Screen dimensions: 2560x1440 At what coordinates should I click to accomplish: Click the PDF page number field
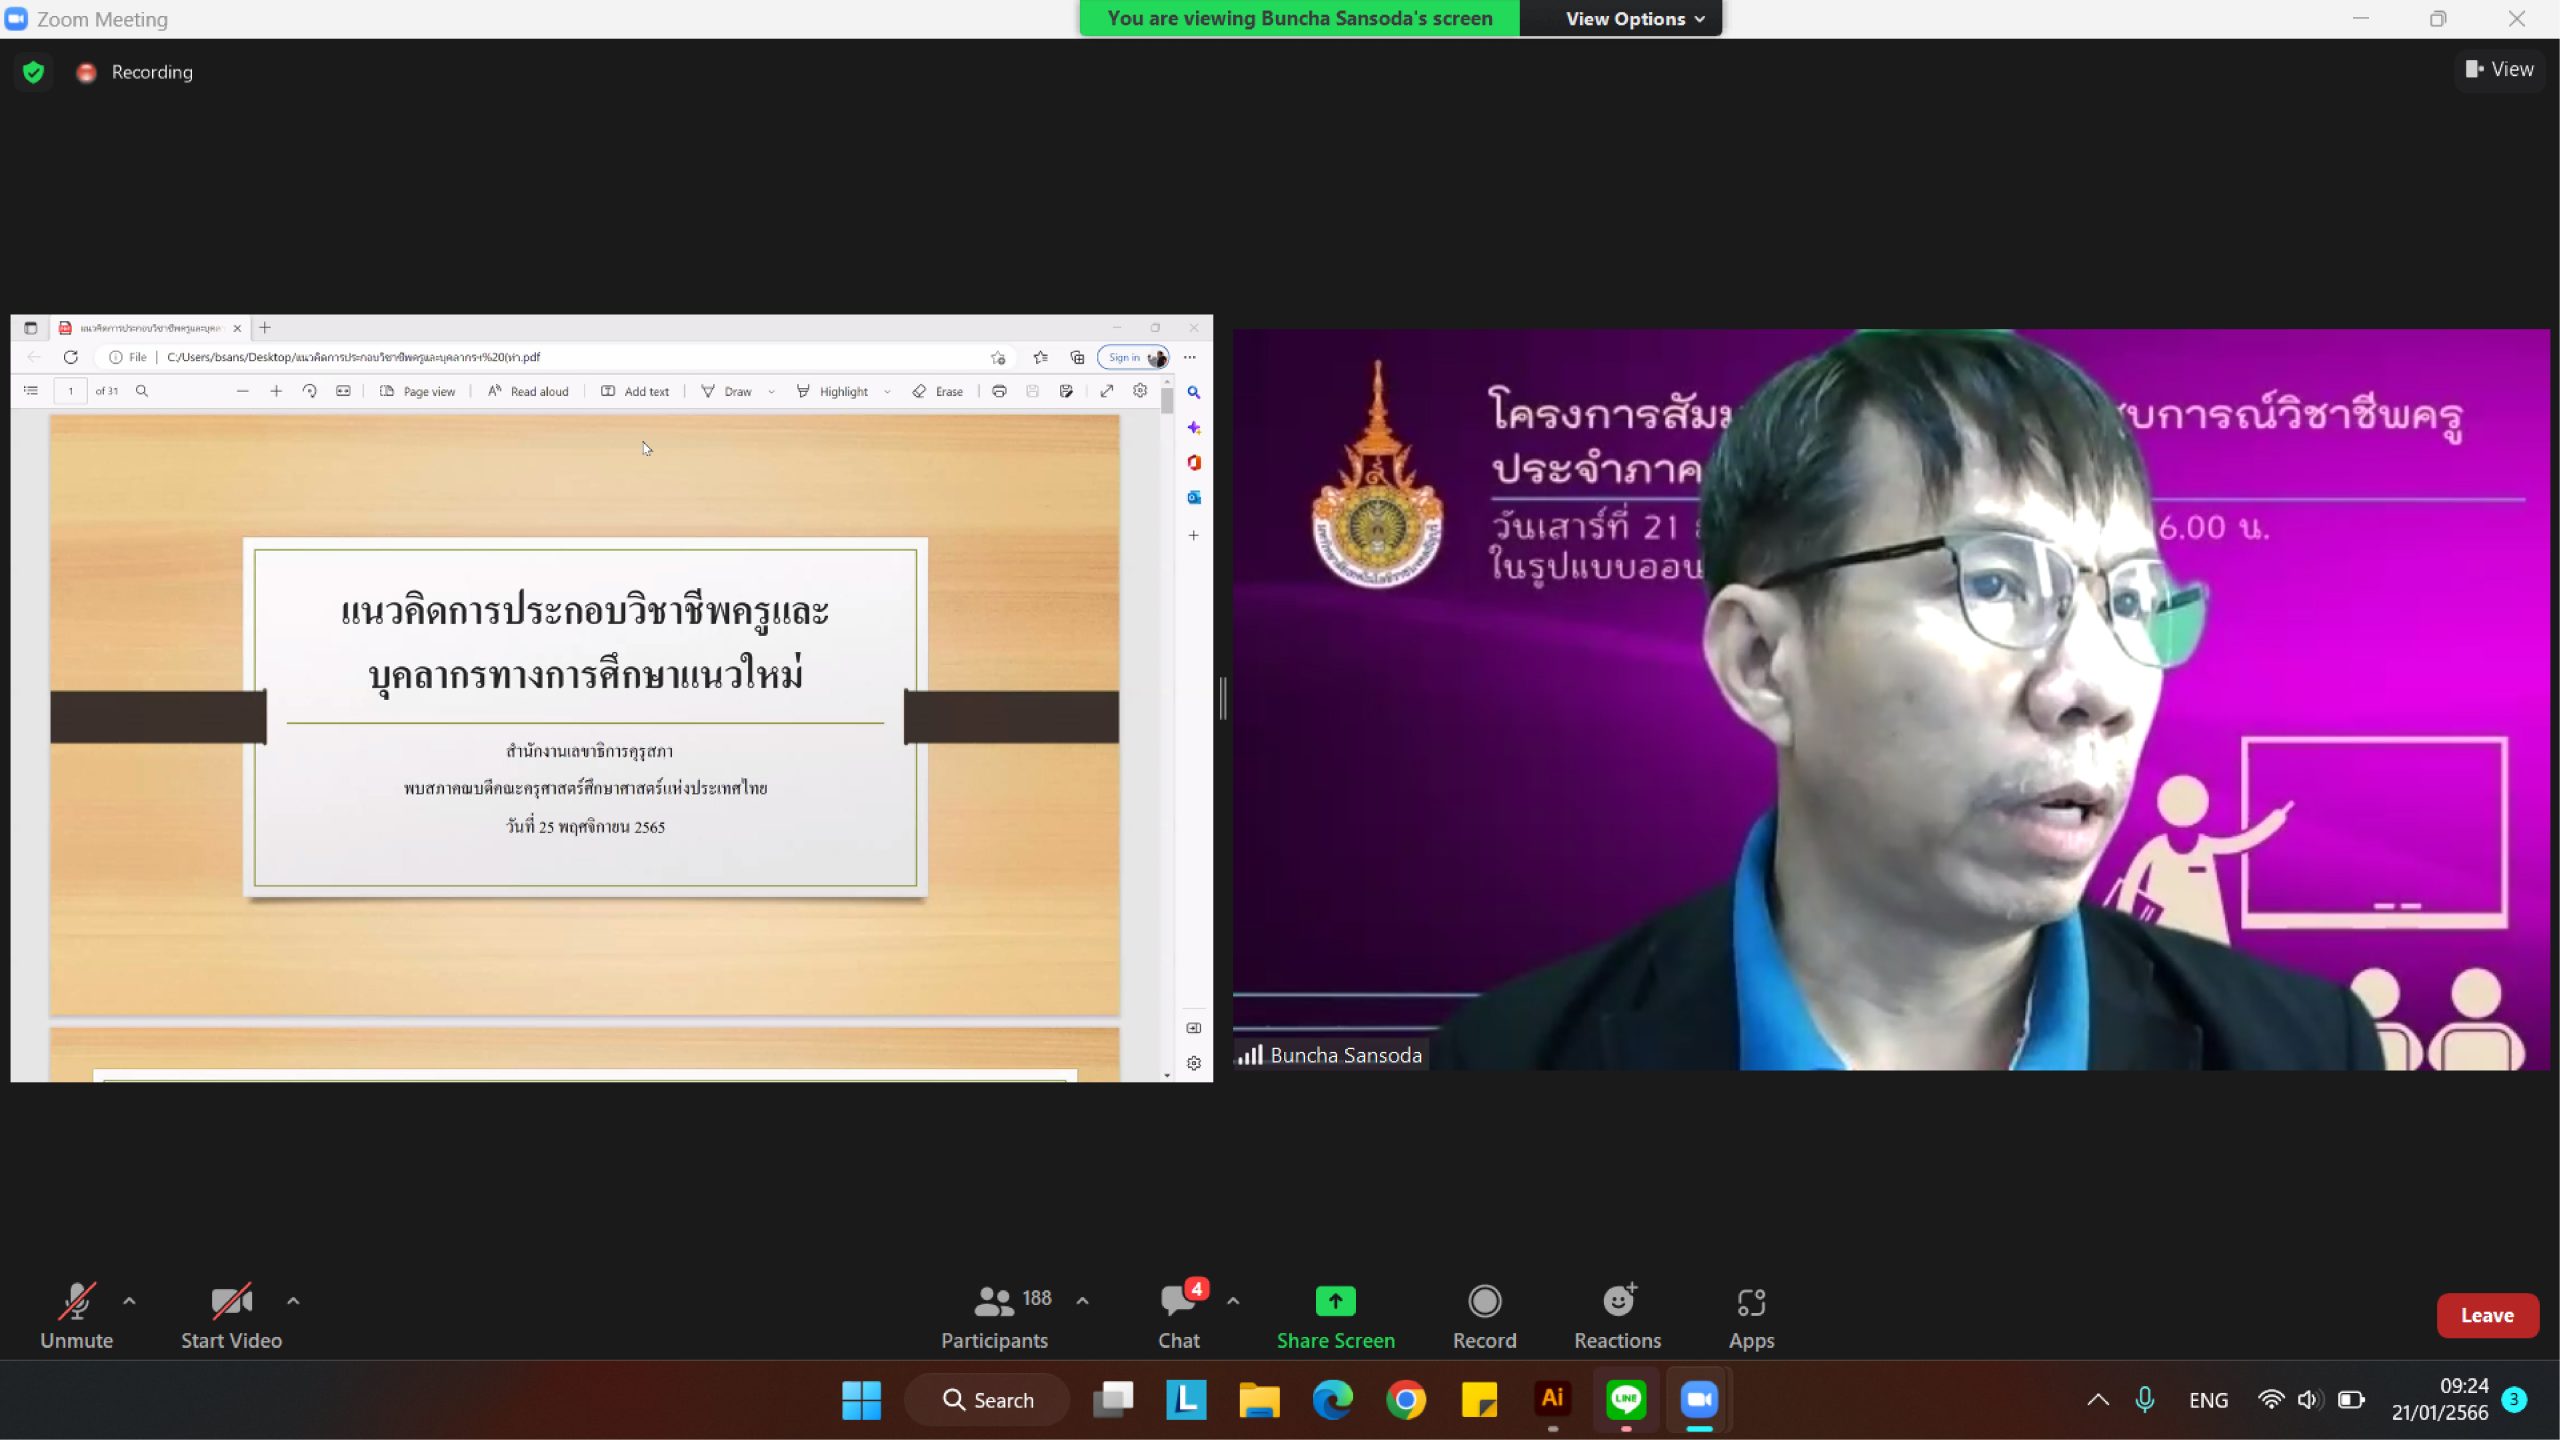coord(70,391)
